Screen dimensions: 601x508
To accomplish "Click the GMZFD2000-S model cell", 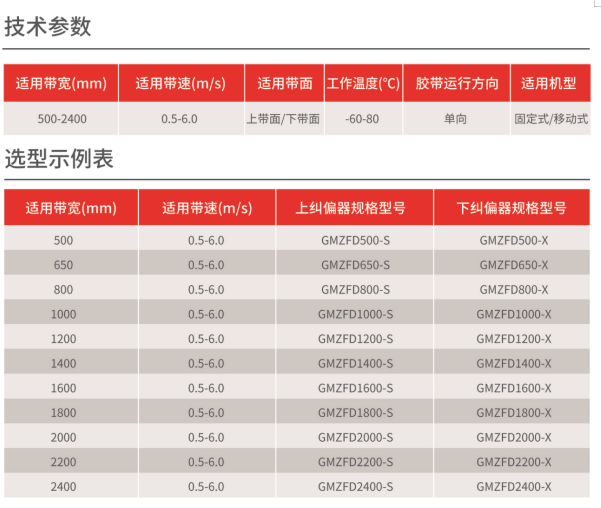I will (x=355, y=437).
